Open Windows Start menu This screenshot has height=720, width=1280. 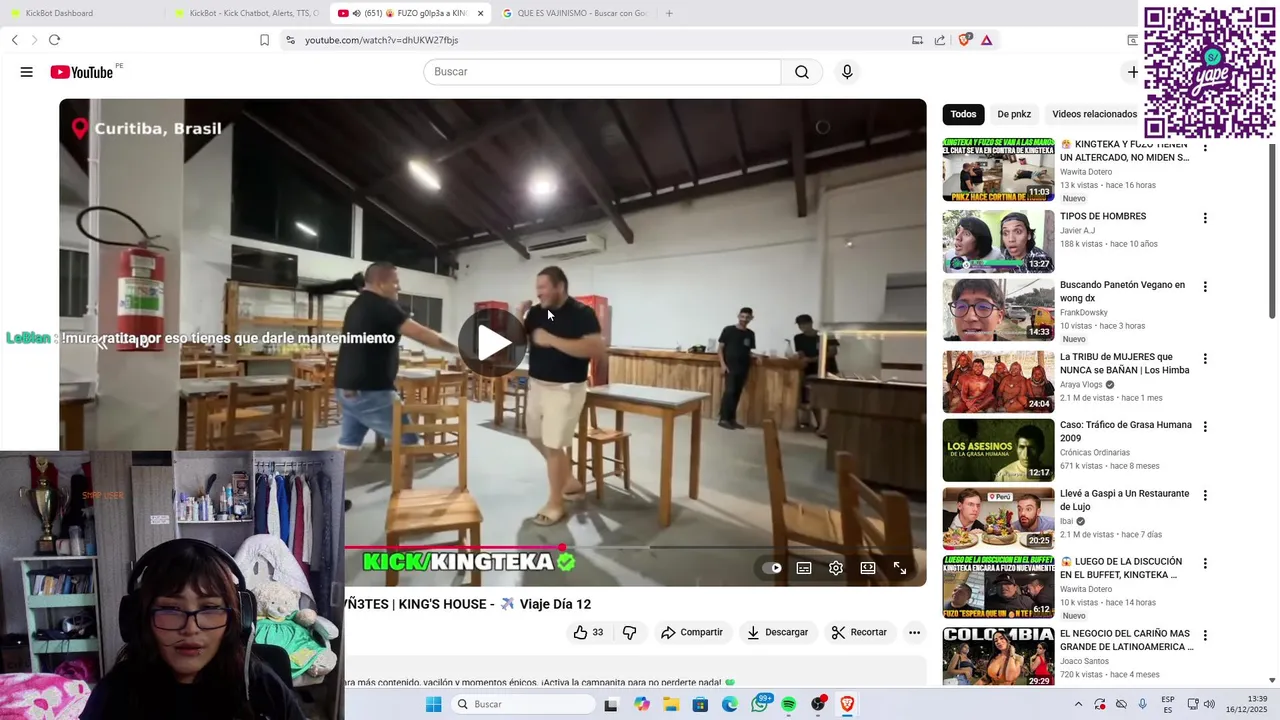pos(433,704)
